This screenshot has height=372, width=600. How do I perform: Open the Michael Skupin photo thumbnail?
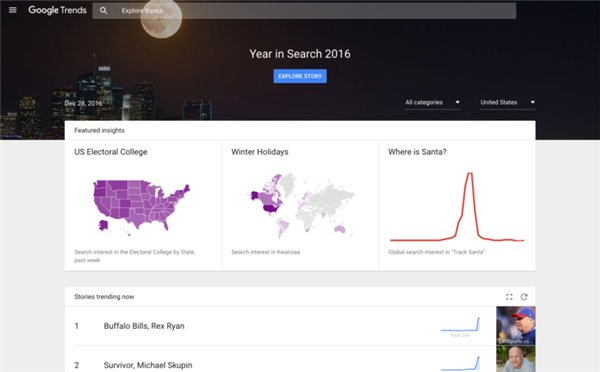(x=516, y=359)
